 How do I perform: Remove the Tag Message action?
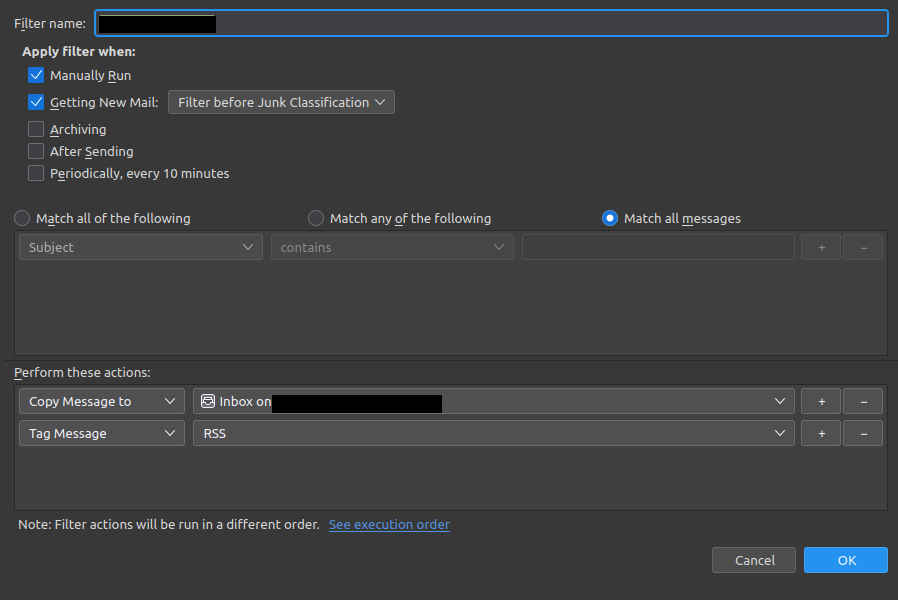(x=862, y=433)
